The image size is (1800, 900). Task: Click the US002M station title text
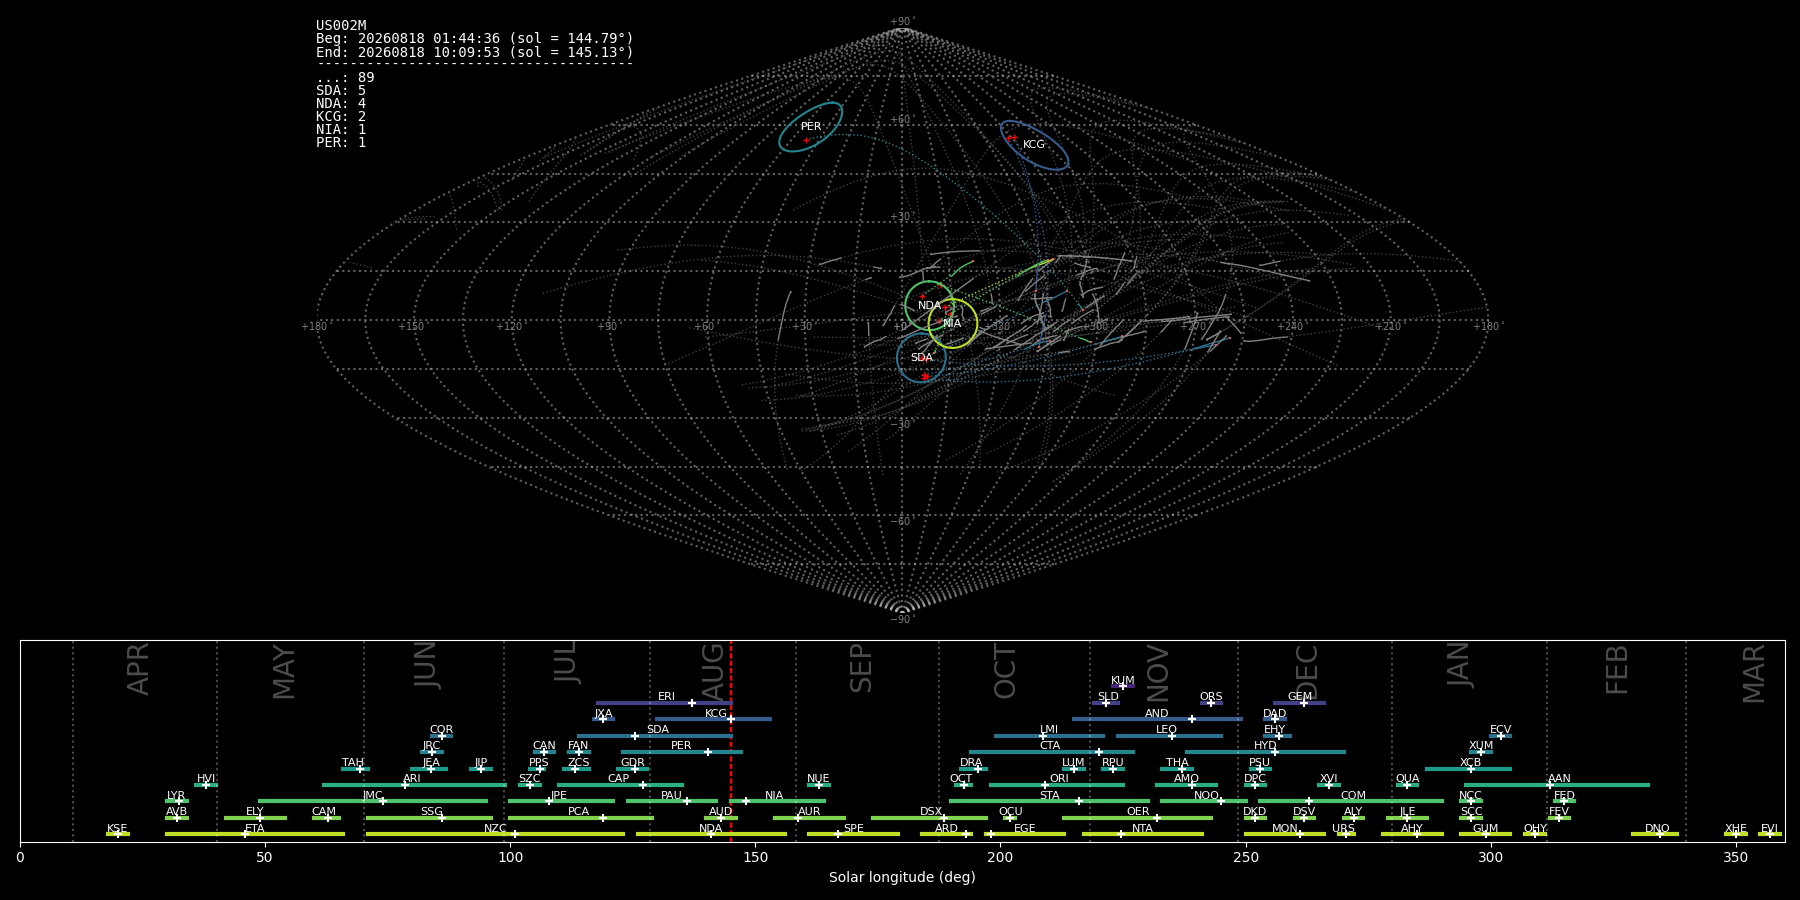click(341, 26)
